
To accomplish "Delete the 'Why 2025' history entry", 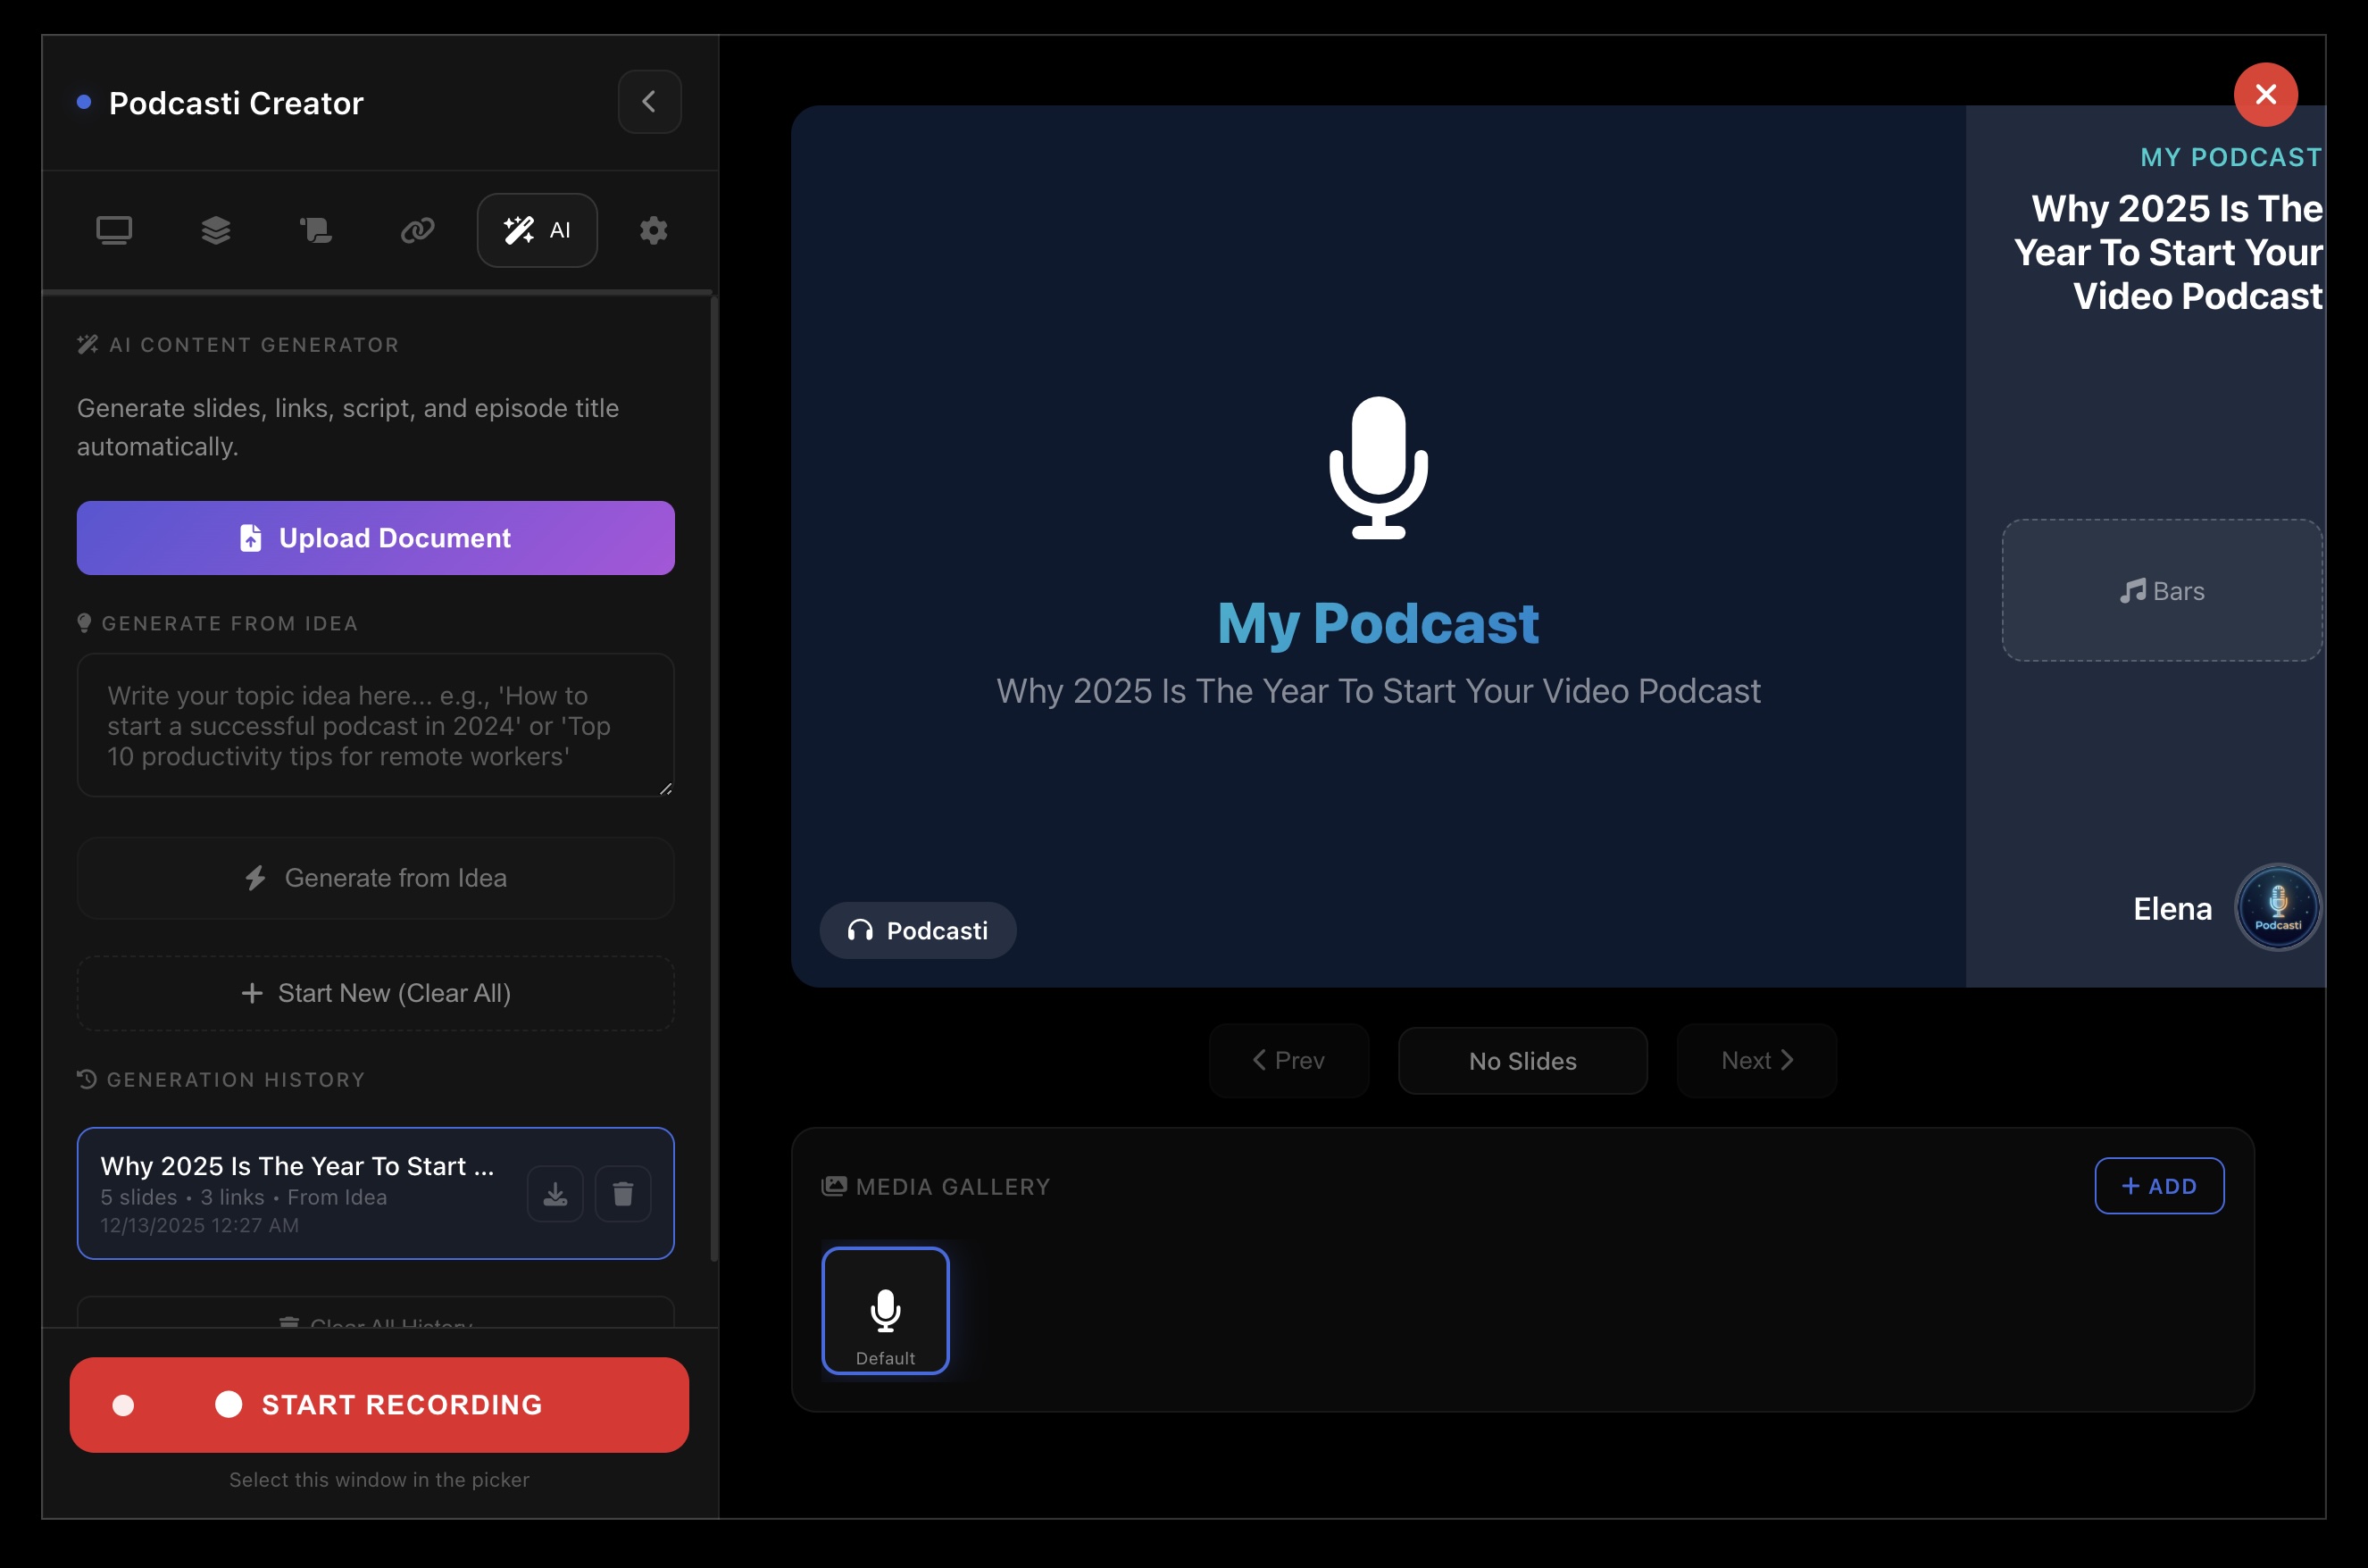I will pyautogui.click(x=623, y=1193).
